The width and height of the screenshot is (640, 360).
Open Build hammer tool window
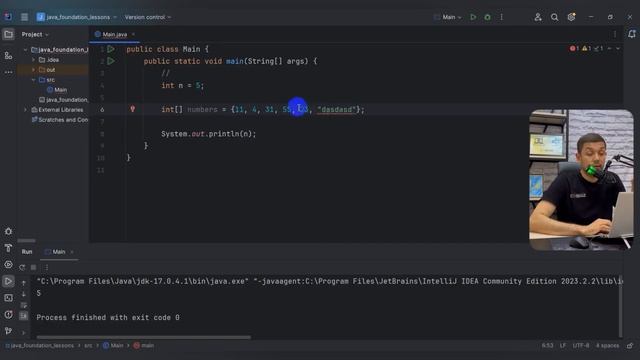(8, 248)
